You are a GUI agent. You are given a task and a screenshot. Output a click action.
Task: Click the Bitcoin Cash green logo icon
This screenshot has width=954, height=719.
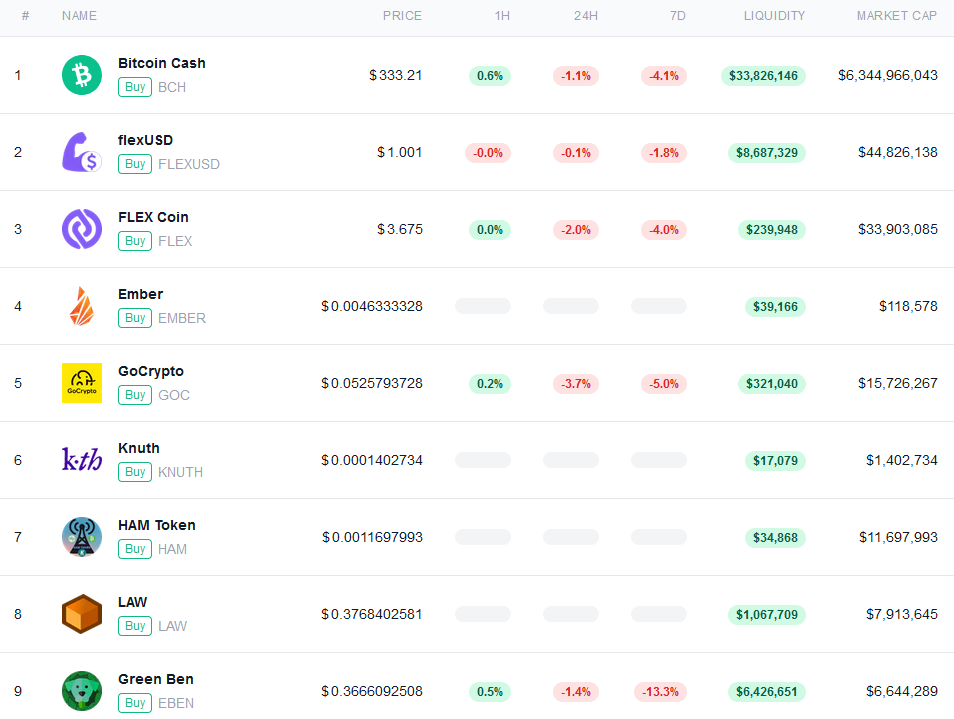point(82,75)
